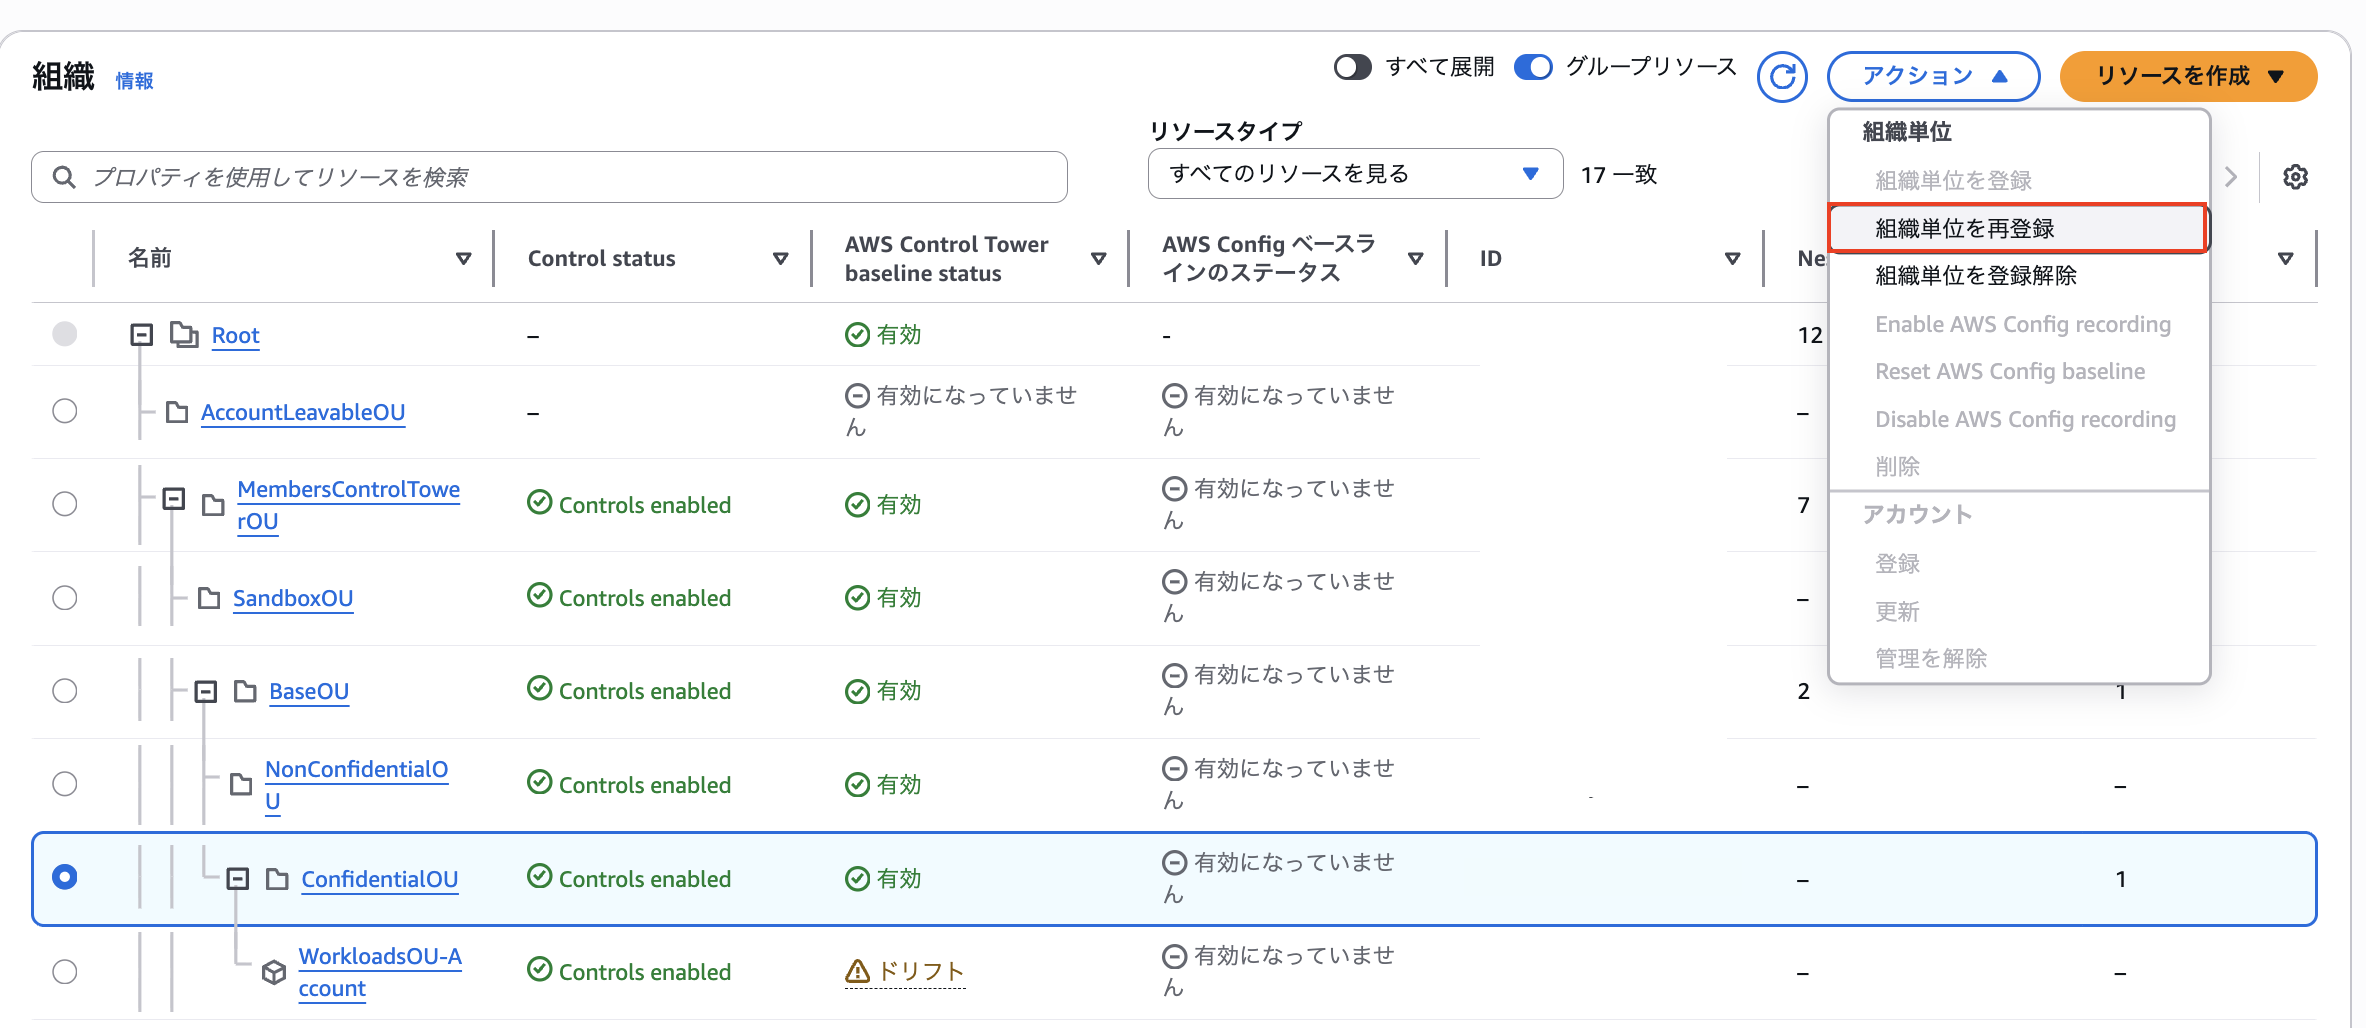Viewport: 2366px width, 1028px height.
Task: Disable the グループリソース toggle
Action: [x=1533, y=66]
